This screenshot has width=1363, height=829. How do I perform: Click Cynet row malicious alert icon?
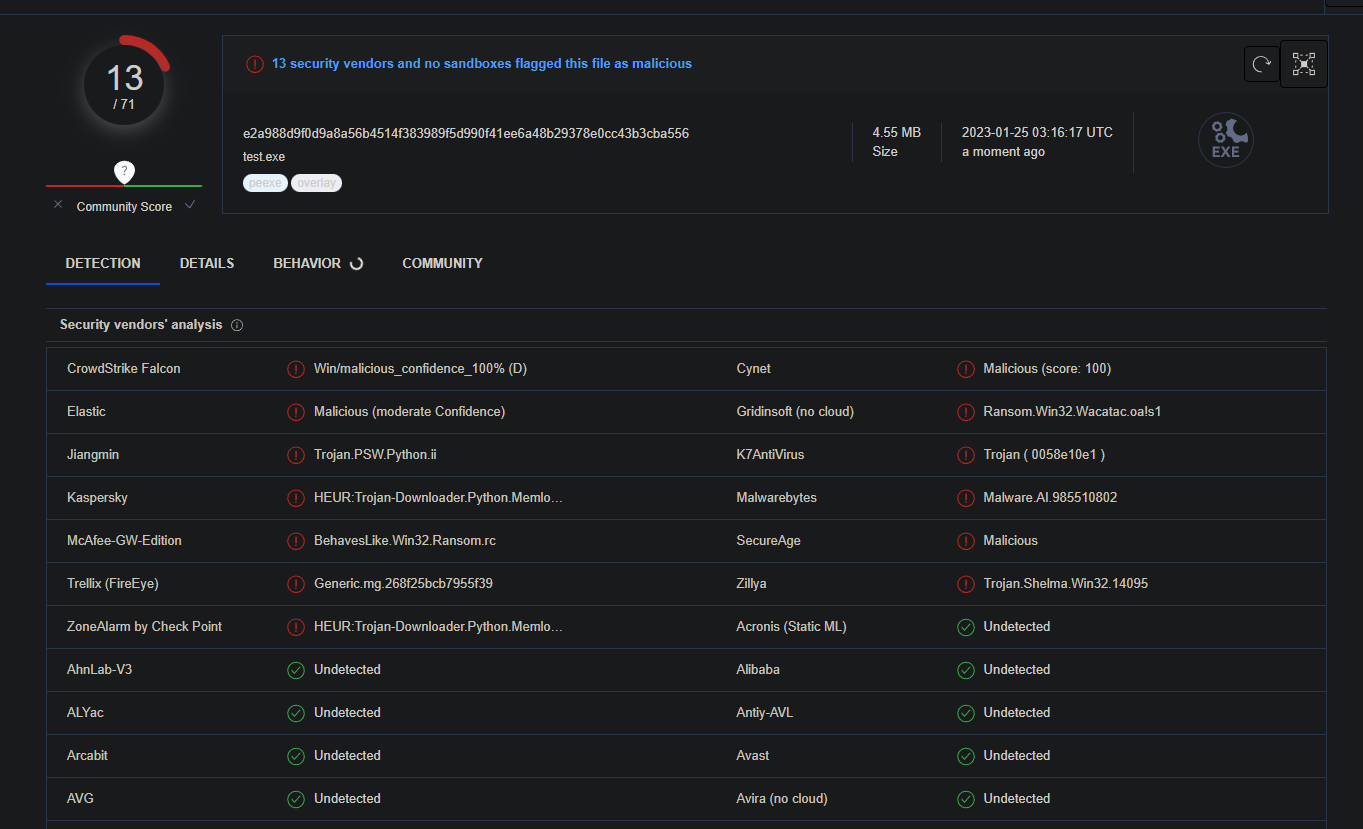pyautogui.click(x=966, y=369)
